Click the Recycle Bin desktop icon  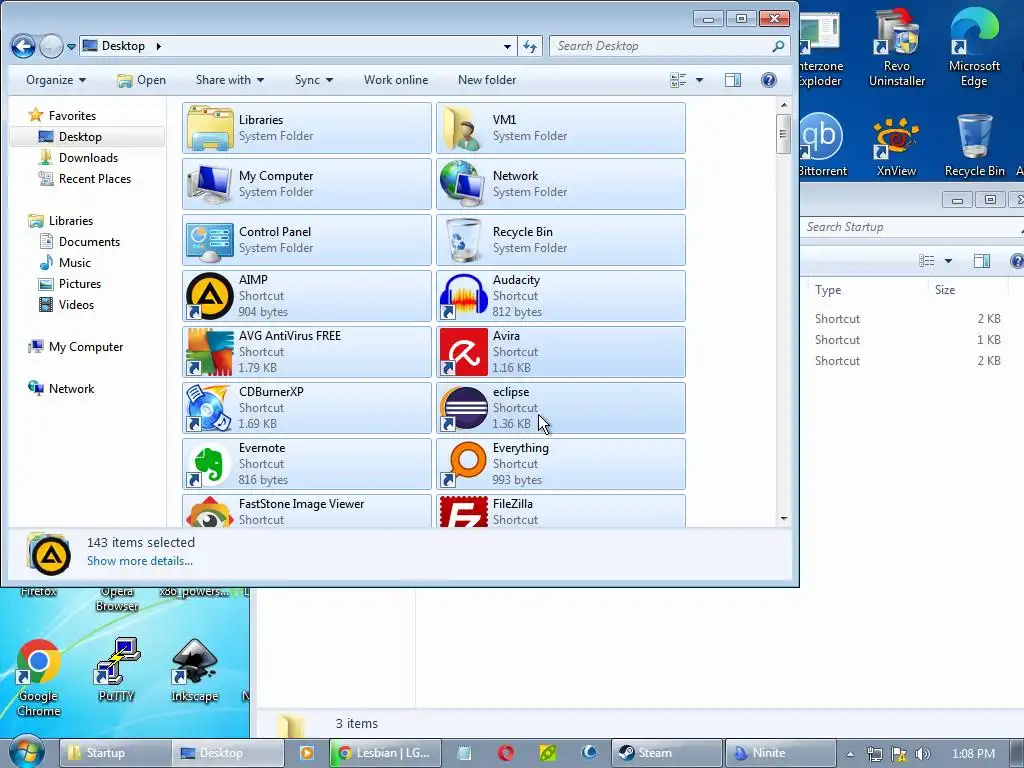tap(974, 145)
